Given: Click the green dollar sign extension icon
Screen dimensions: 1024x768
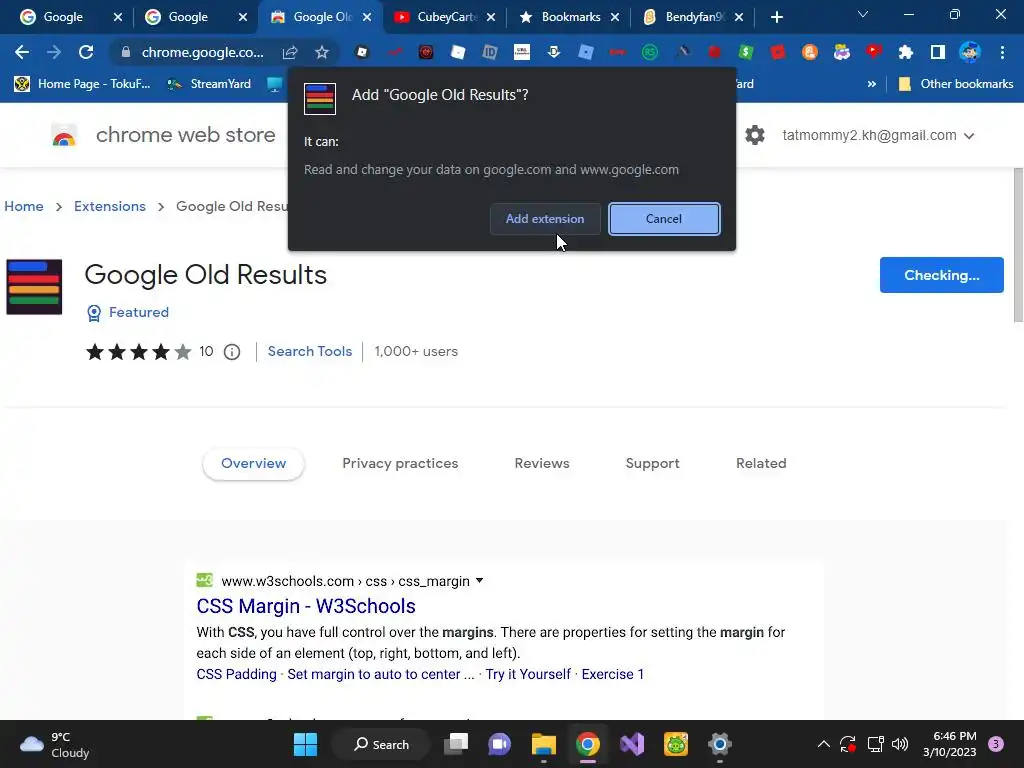Looking at the screenshot, I should [745, 52].
